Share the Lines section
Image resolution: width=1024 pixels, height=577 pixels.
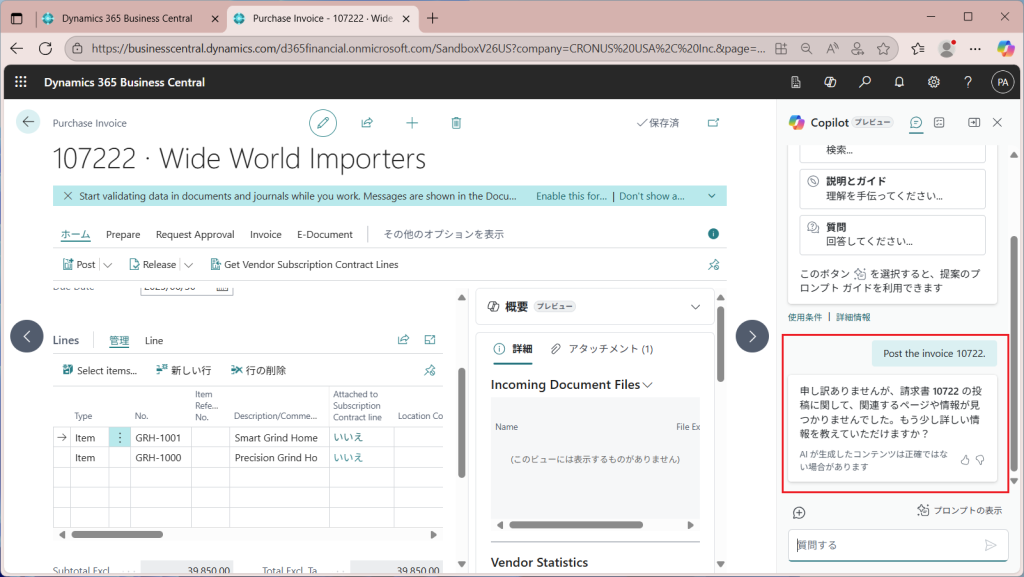pyautogui.click(x=404, y=339)
